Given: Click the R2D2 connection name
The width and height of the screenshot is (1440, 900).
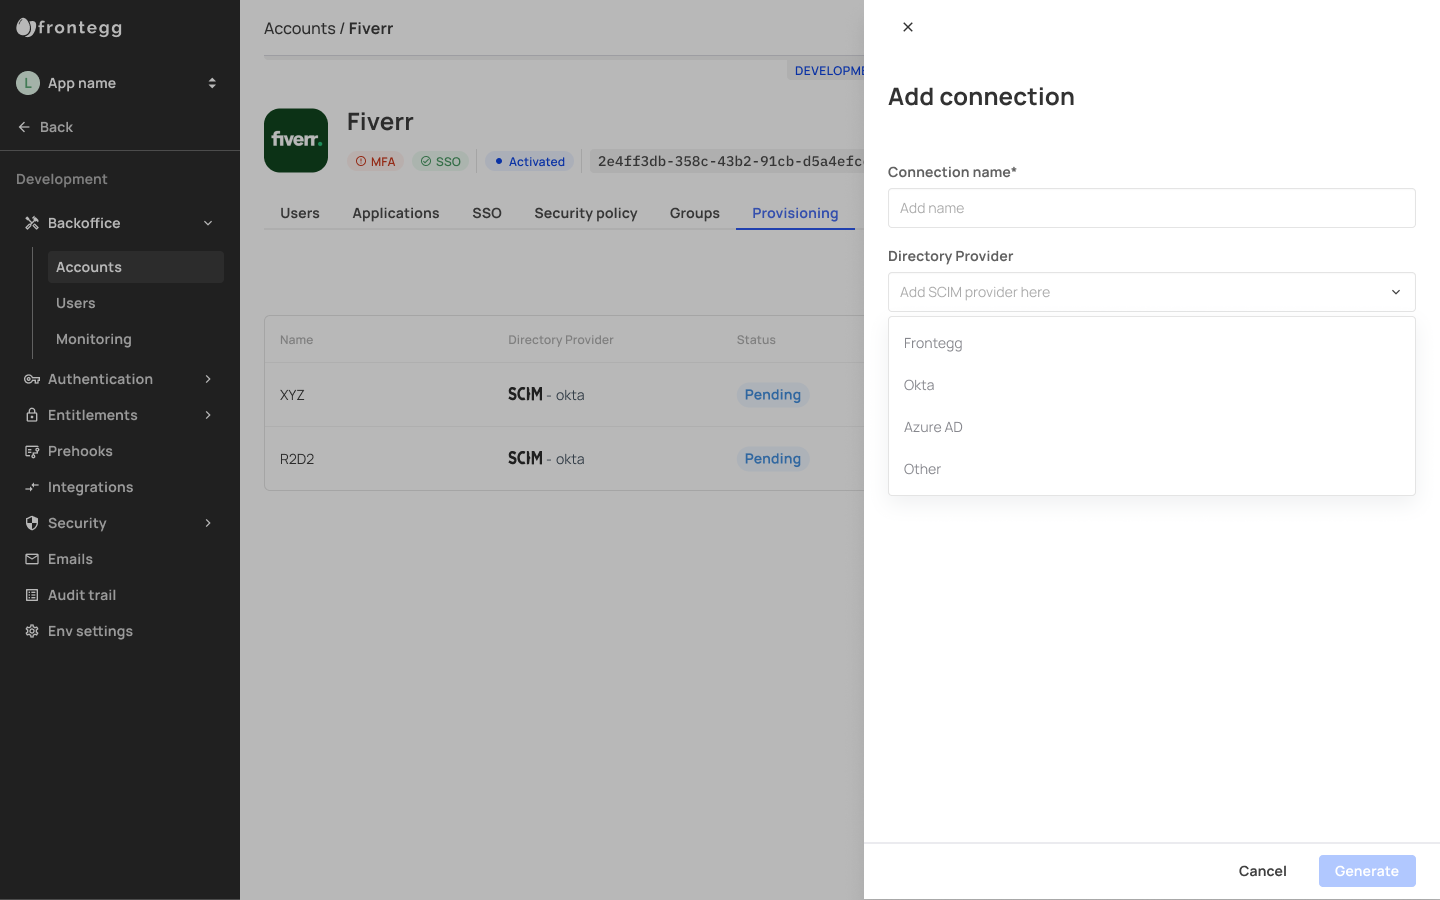Looking at the screenshot, I should coord(297,459).
